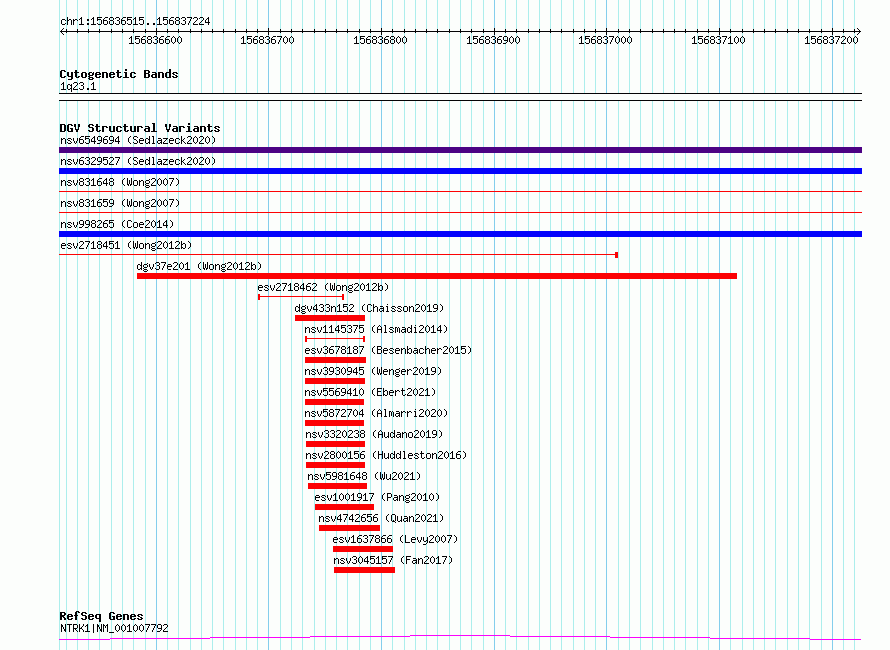
Task: Click the red bar under nsv2800156
Action: pos(335,465)
